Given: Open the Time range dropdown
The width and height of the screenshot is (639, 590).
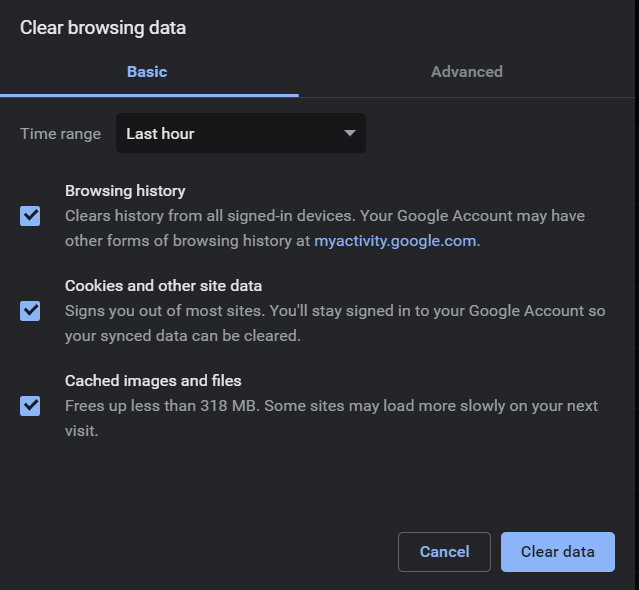Looking at the screenshot, I should [240, 133].
